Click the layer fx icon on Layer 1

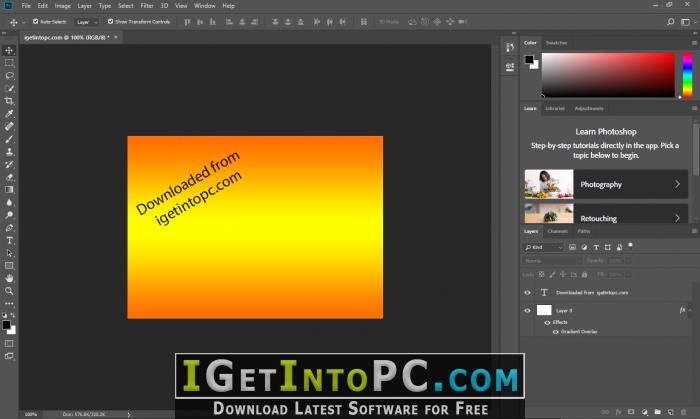pos(682,310)
